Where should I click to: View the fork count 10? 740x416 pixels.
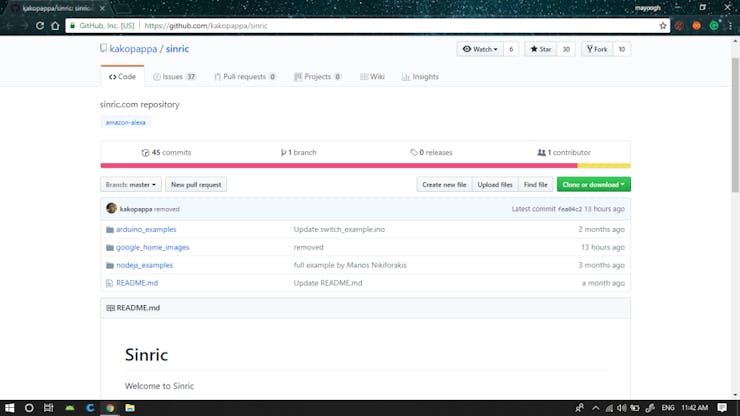pos(622,49)
